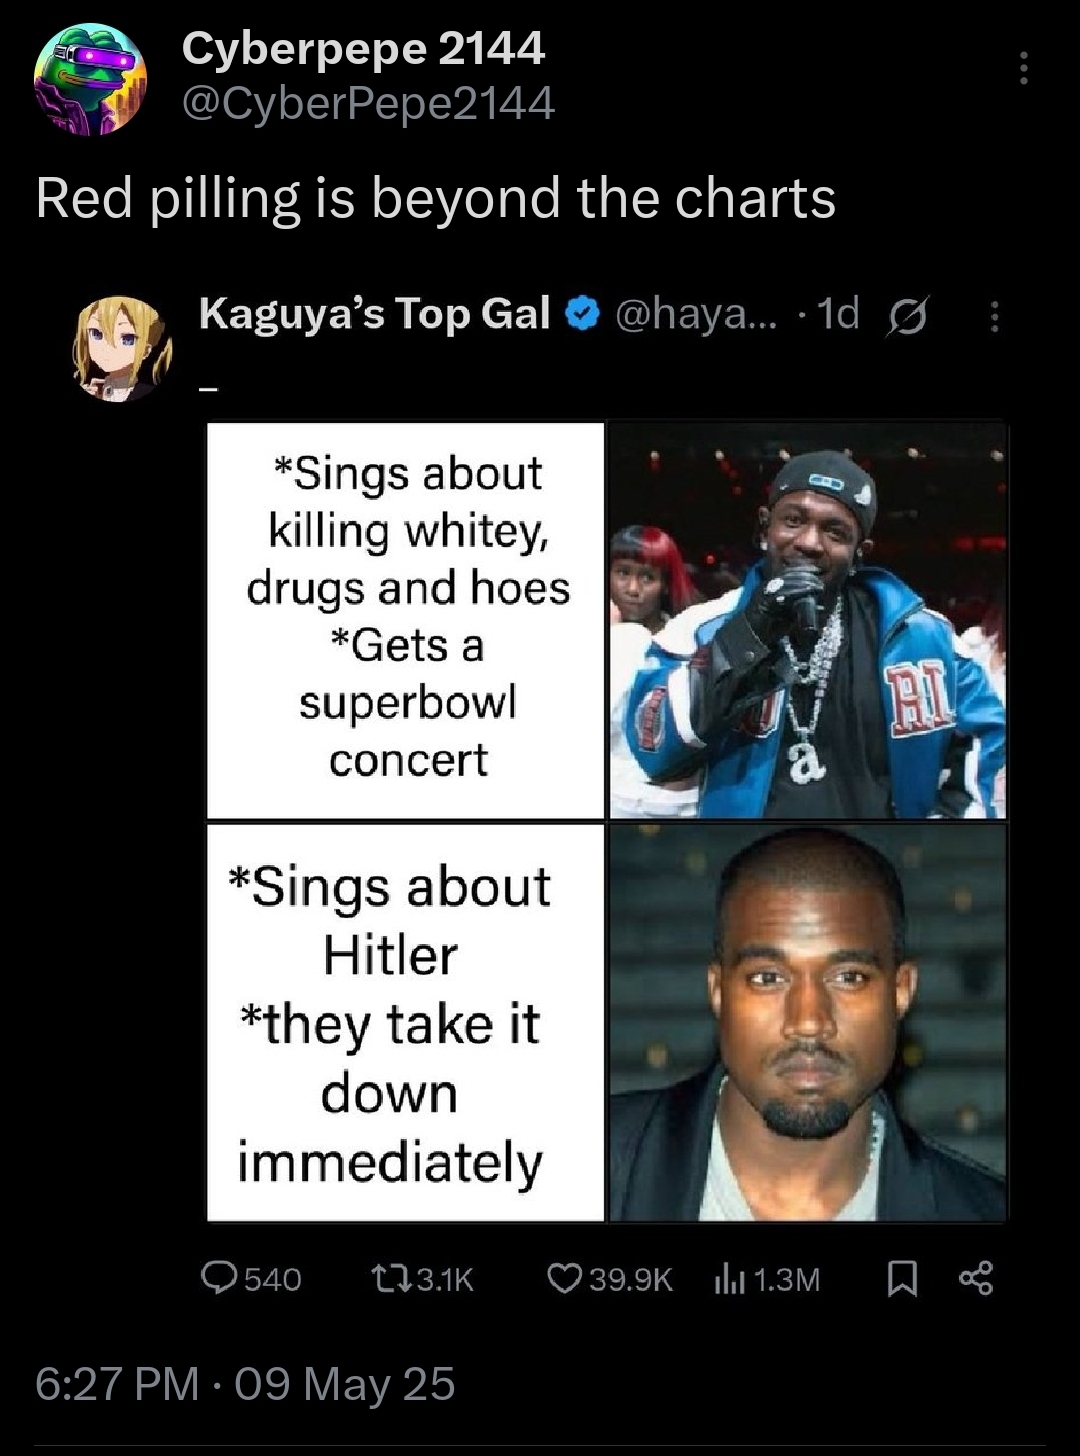1080x1456 pixels.
Task: Tap the share icon
Action: pyautogui.click(x=976, y=1278)
